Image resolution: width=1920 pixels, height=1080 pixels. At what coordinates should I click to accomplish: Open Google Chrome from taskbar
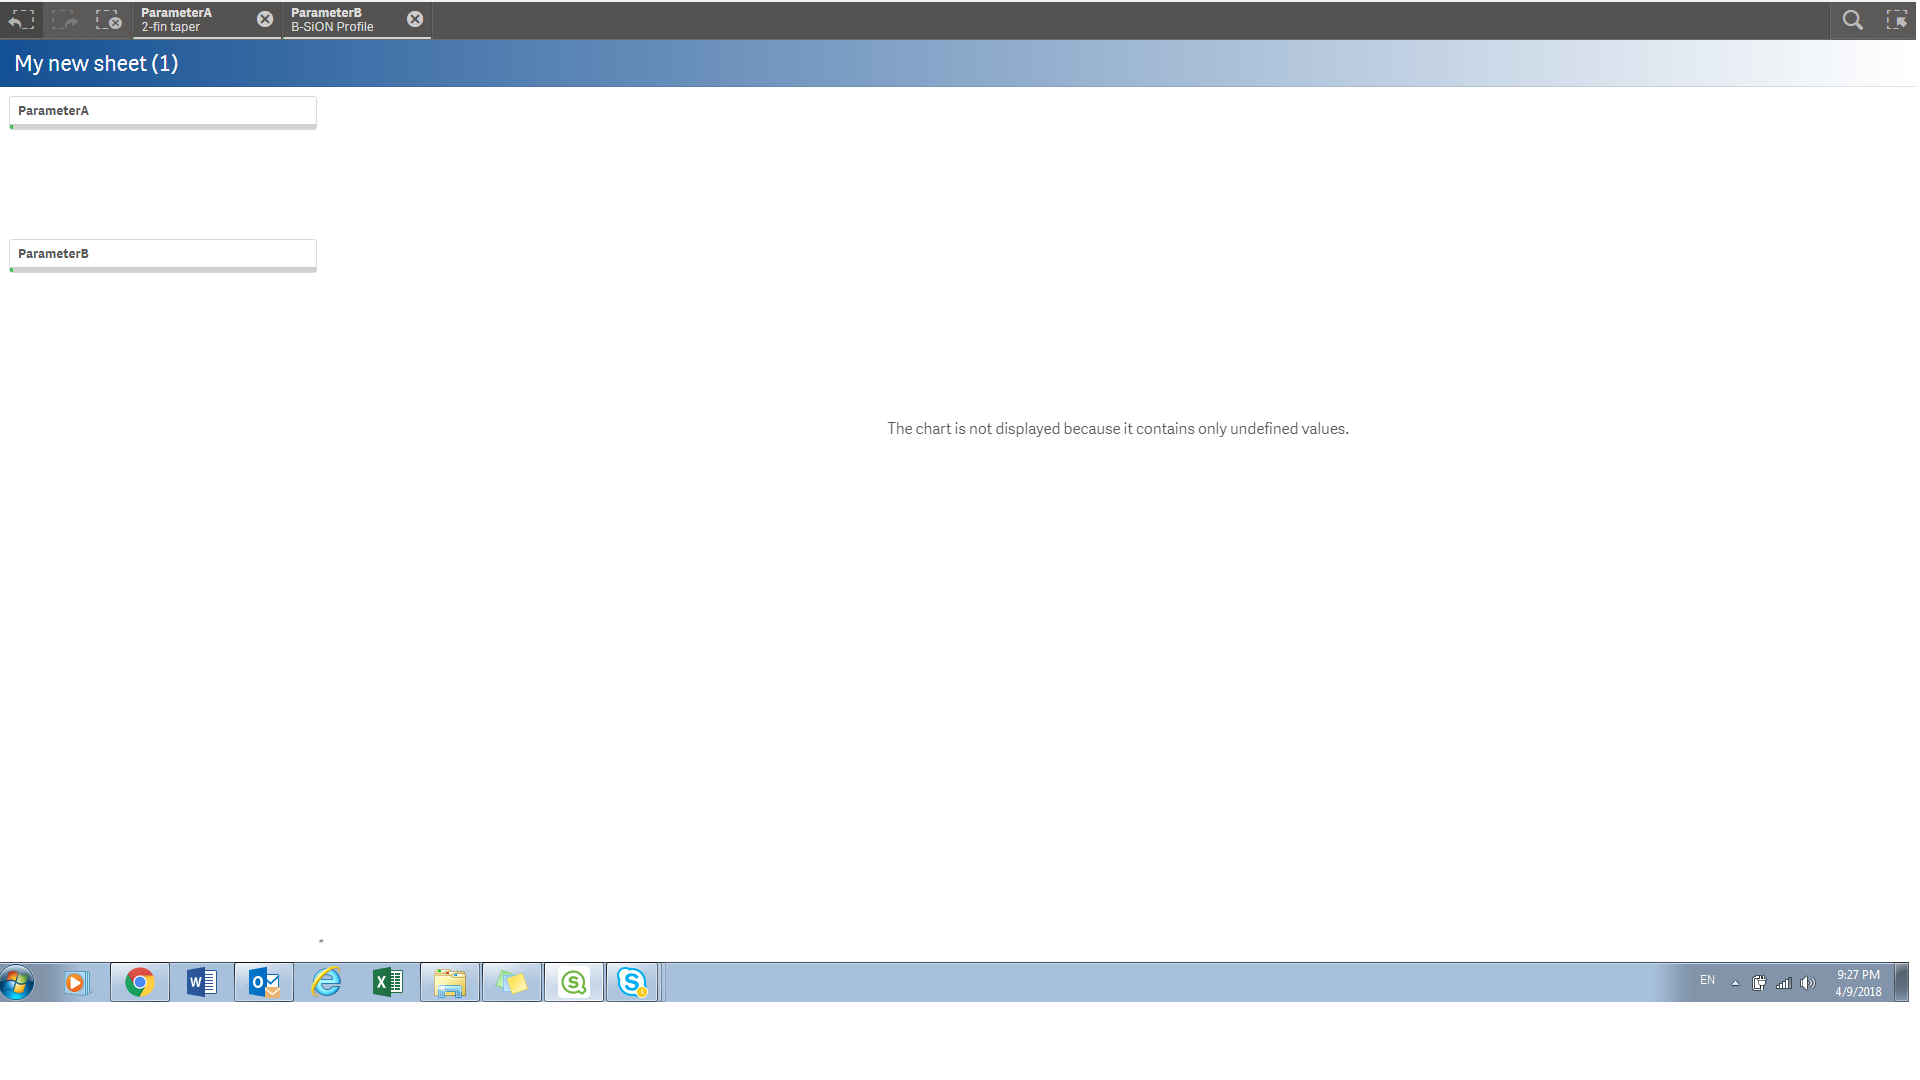point(140,983)
